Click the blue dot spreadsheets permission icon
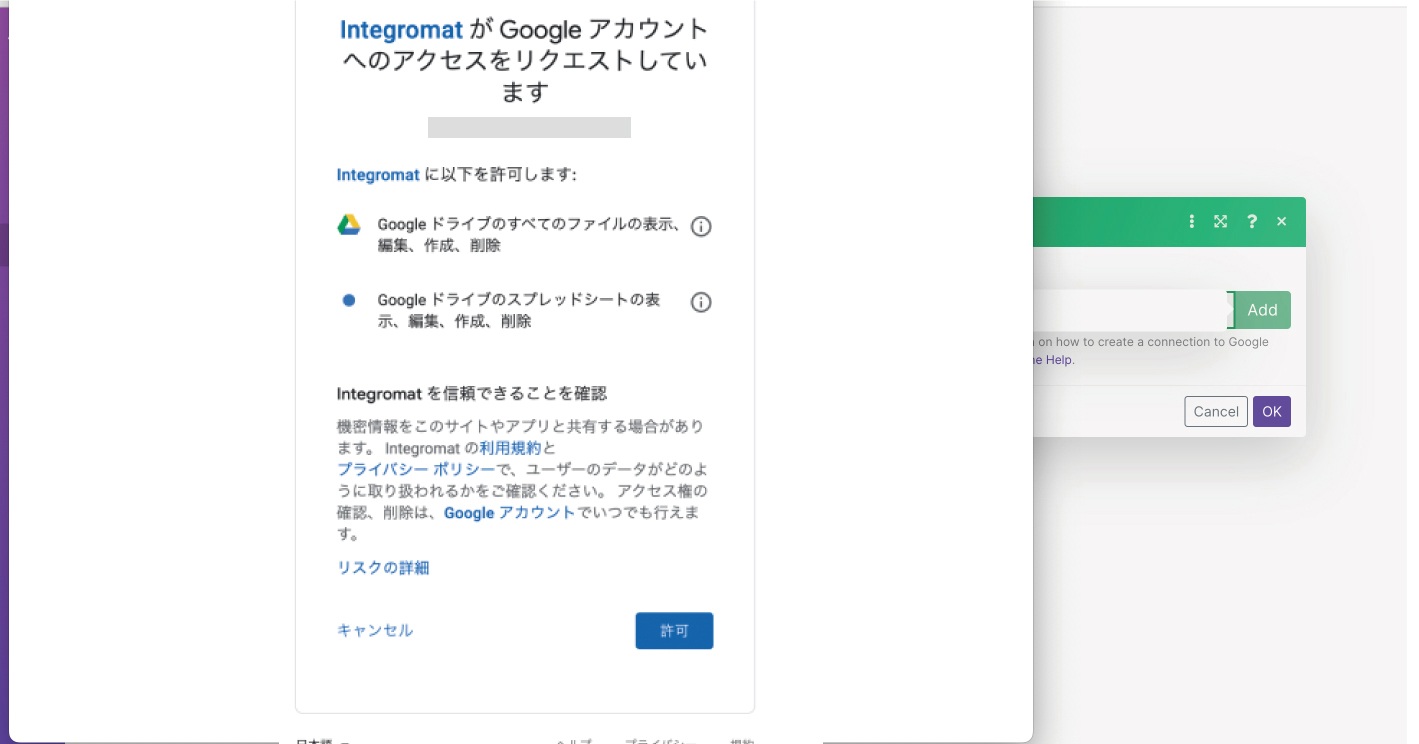 point(348,300)
